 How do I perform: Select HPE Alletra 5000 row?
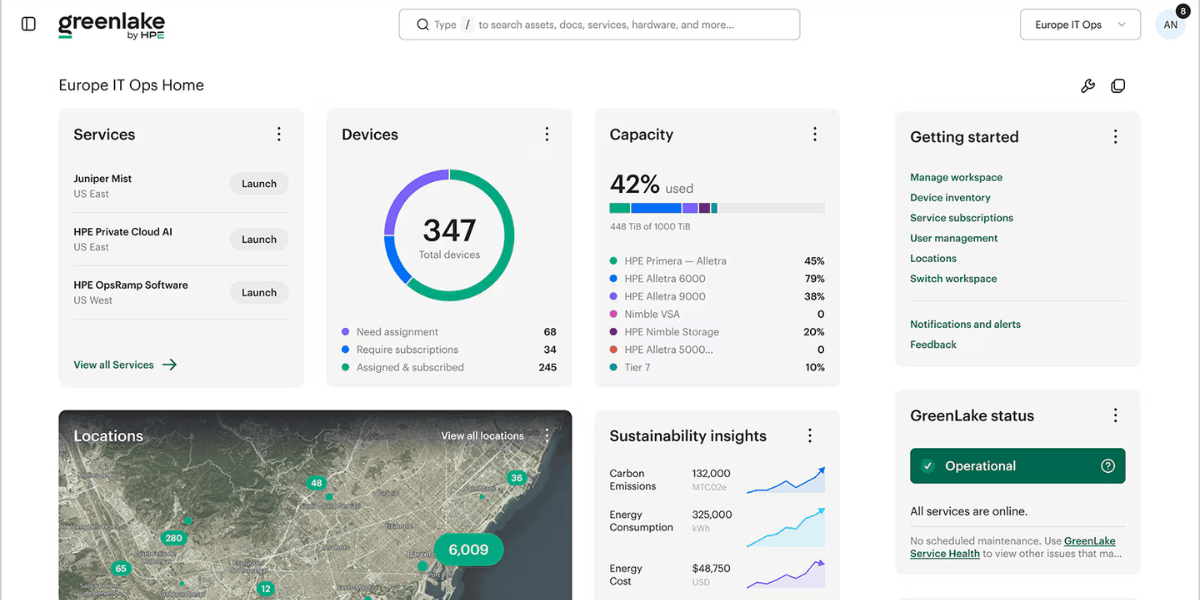point(717,350)
